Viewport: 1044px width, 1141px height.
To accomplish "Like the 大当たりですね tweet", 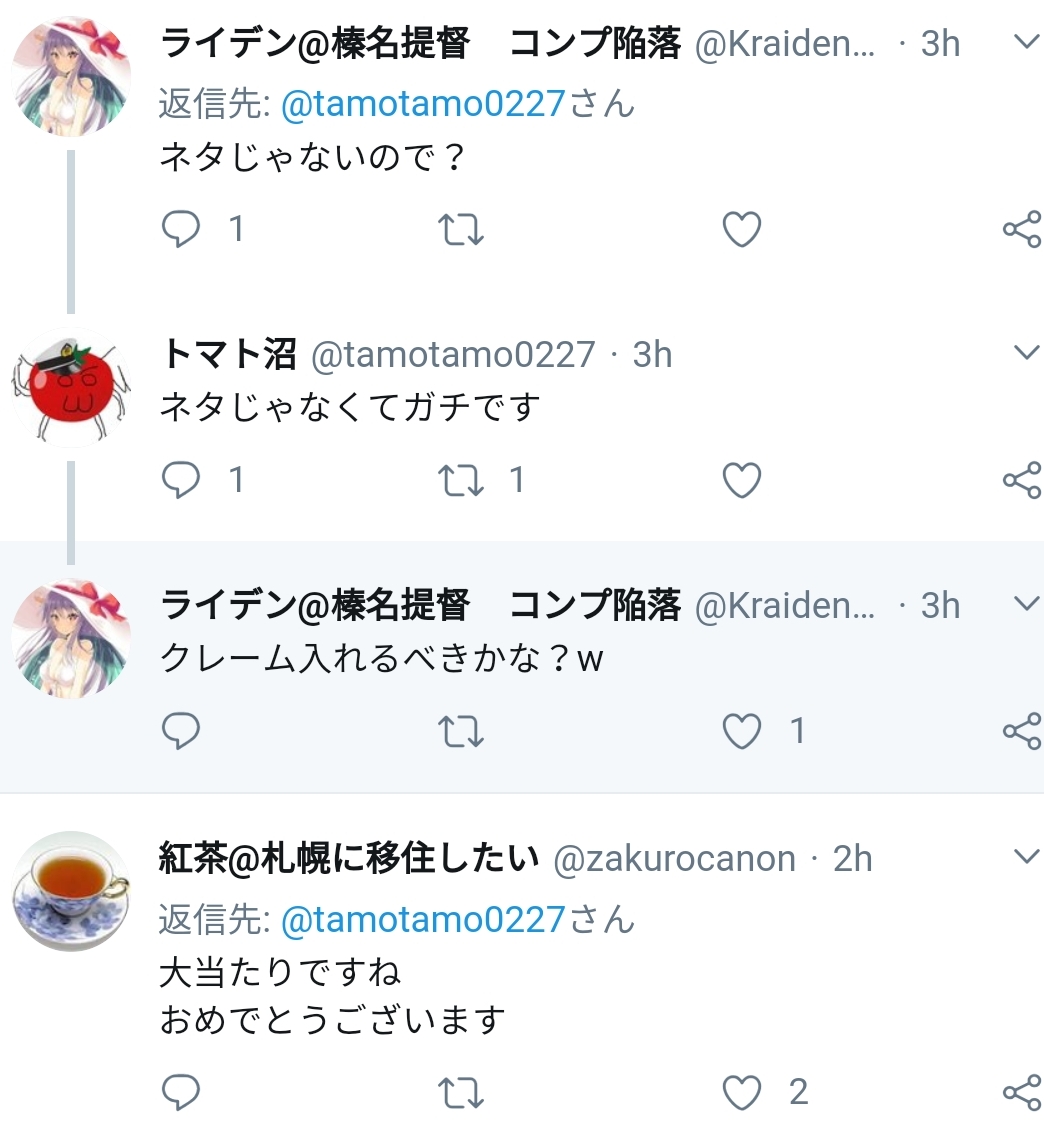I will (741, 1092).
